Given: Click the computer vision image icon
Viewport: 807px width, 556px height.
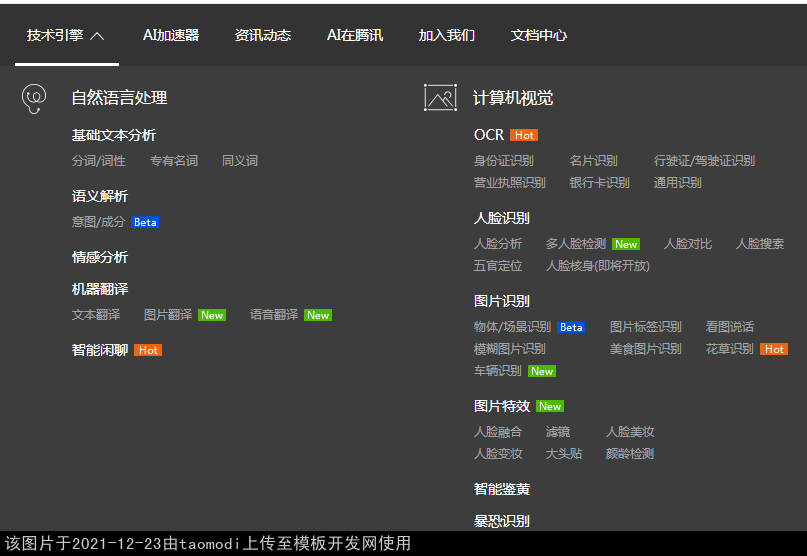Looking at the screenshot, I should tap(440, 97).
